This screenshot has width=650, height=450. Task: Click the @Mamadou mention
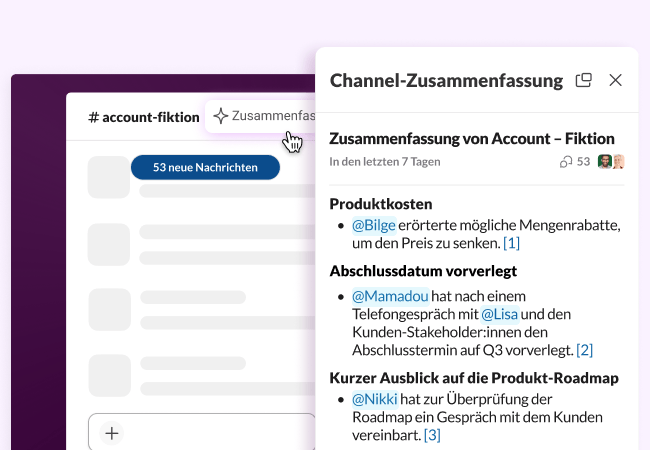pos(390,296)
